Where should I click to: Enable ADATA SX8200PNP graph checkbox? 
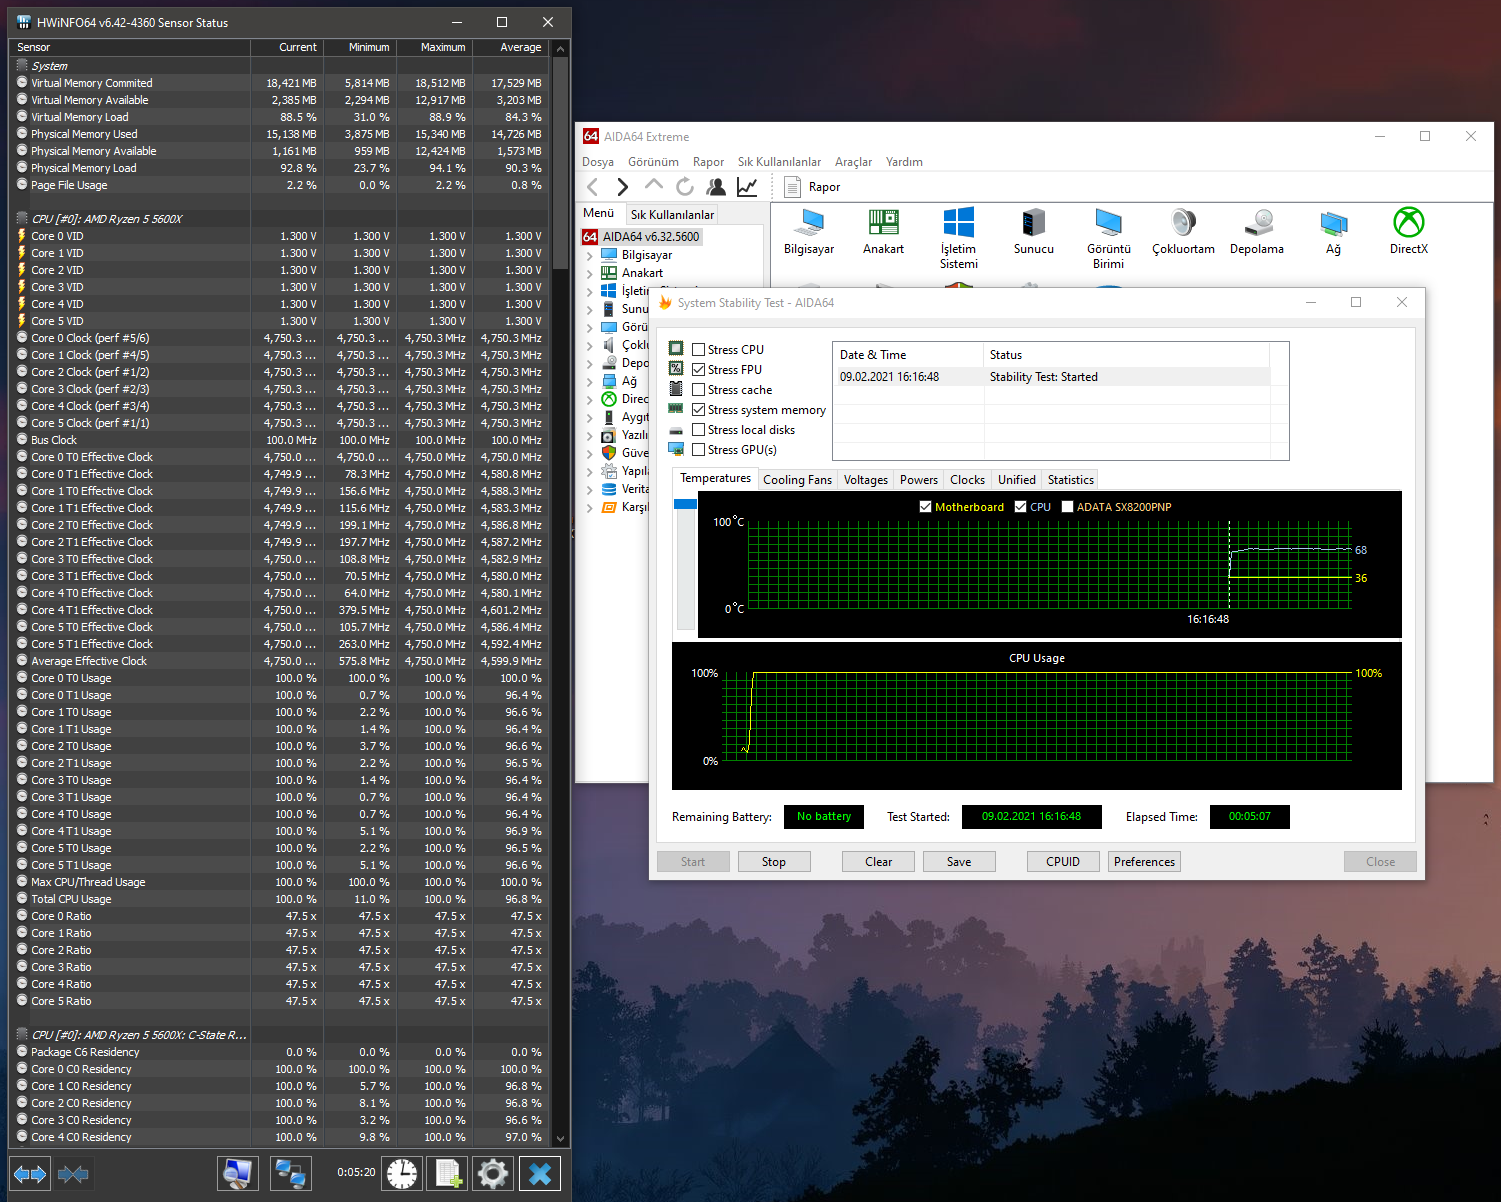(x=1067, y=507)
